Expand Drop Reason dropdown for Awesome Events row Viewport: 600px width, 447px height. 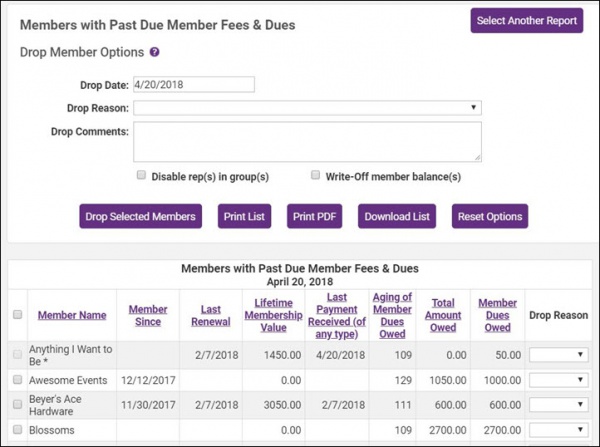(559, 380)
